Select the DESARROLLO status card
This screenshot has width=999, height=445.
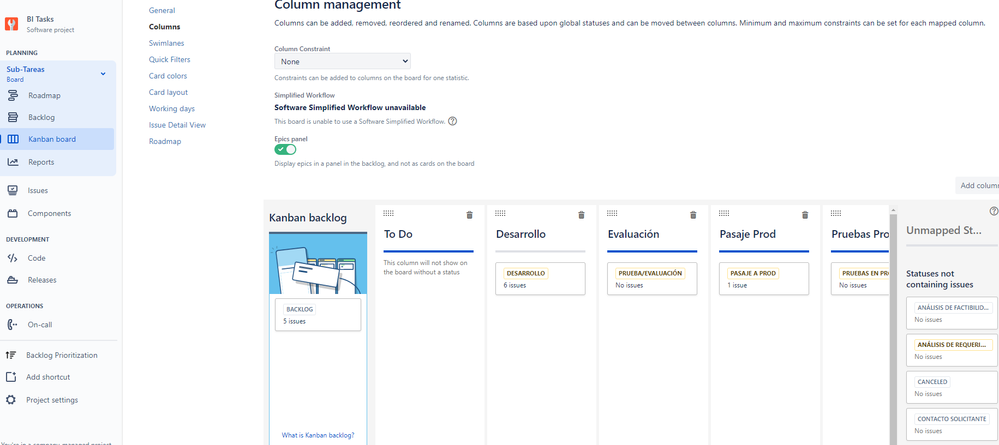pos(540,279)
